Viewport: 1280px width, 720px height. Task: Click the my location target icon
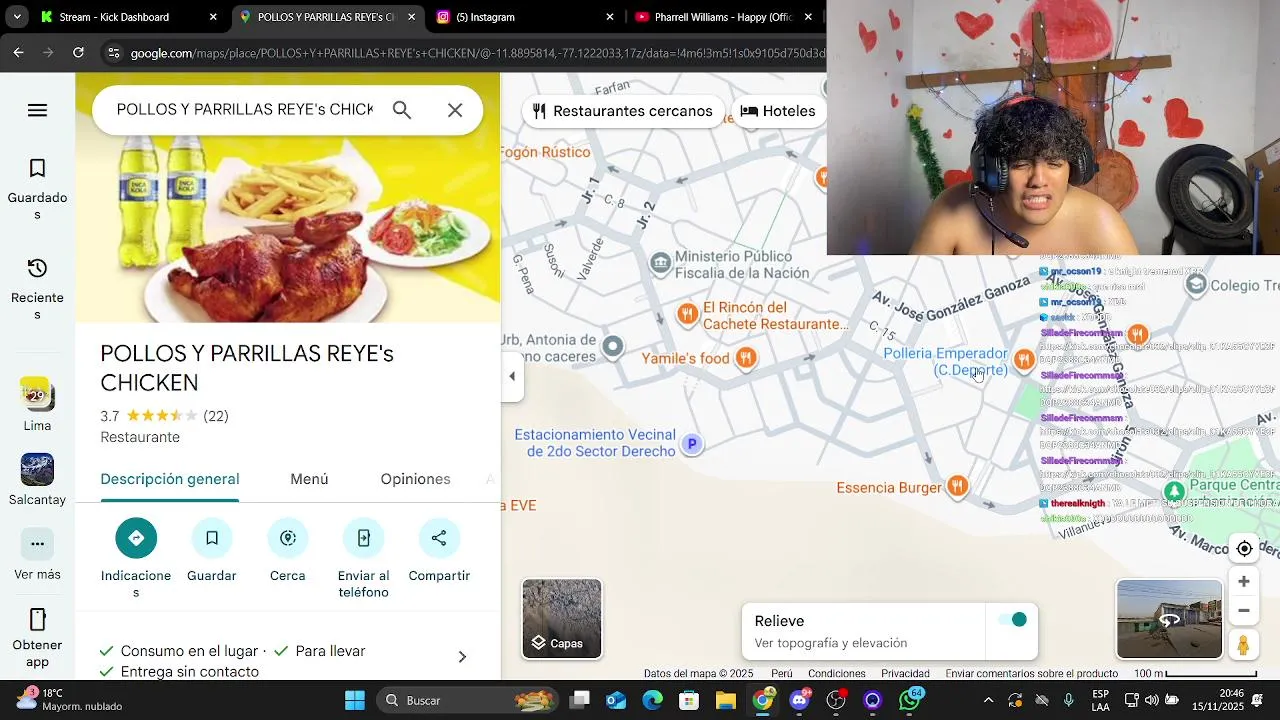[1244, 548]
